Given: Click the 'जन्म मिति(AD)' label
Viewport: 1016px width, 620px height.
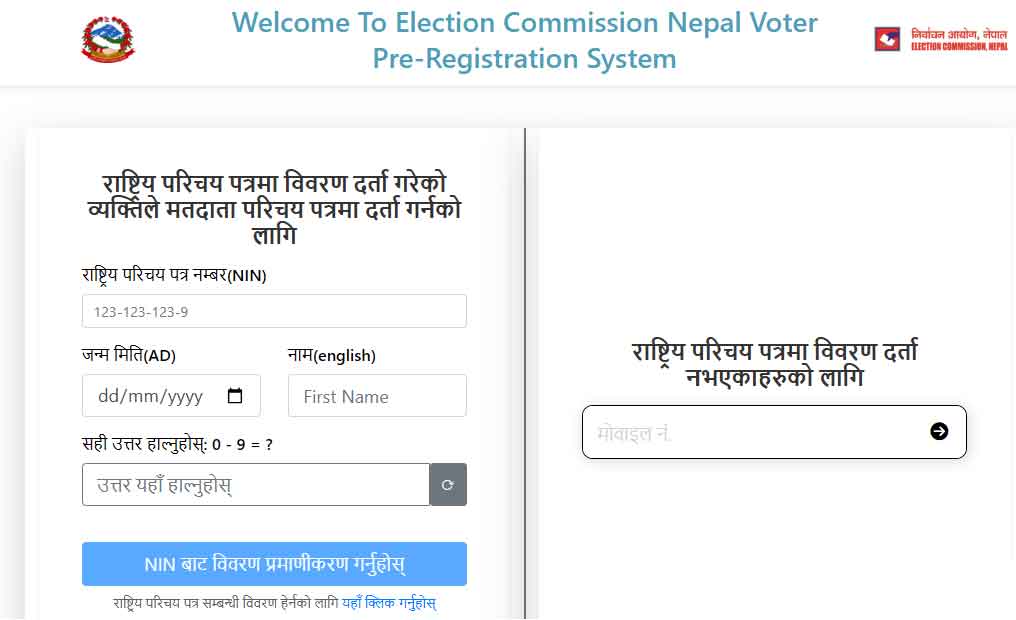Looking at the screenshot, I should [x=129, y=355].
